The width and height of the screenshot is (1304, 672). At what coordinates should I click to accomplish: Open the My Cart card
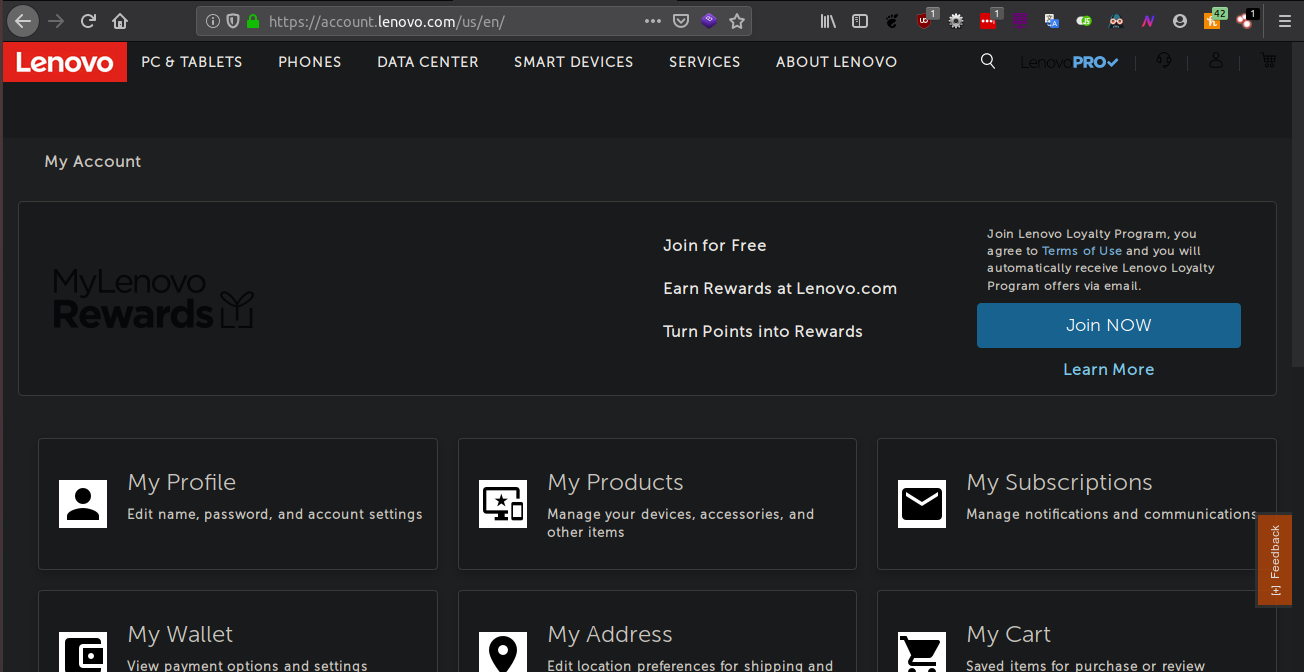[x=1077, y=631]
